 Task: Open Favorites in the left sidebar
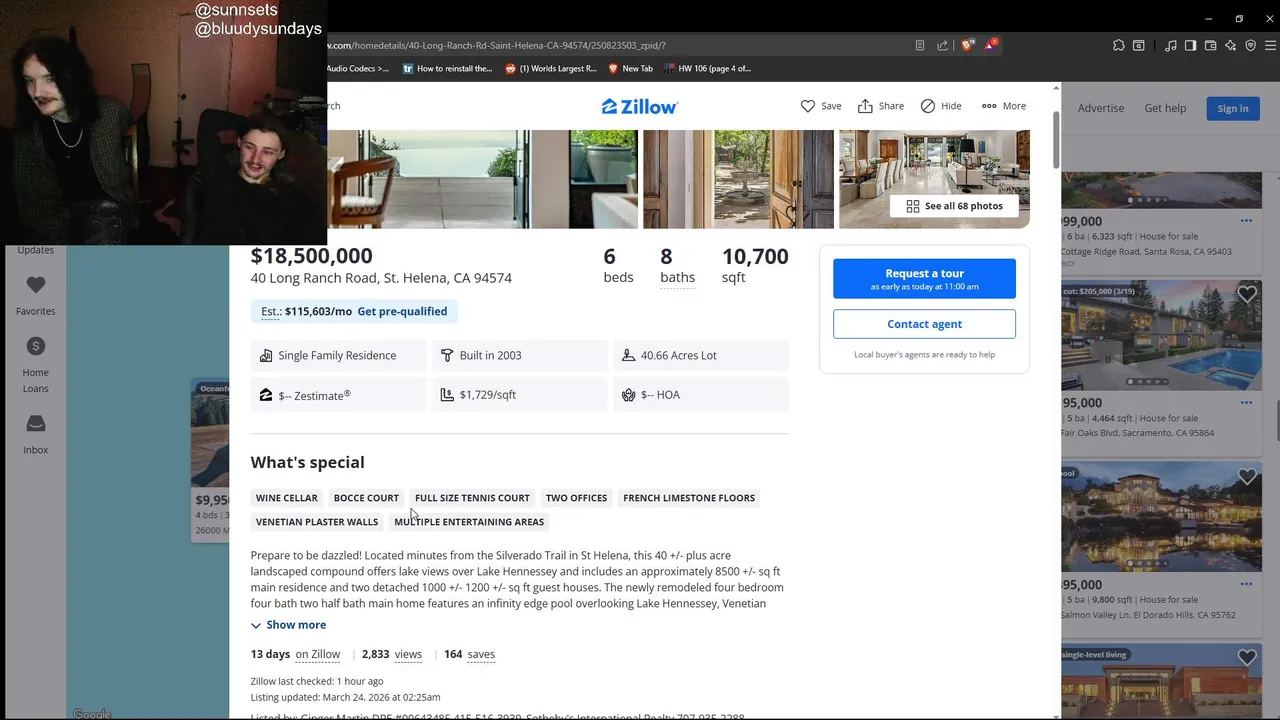click(x=35, y=295)
